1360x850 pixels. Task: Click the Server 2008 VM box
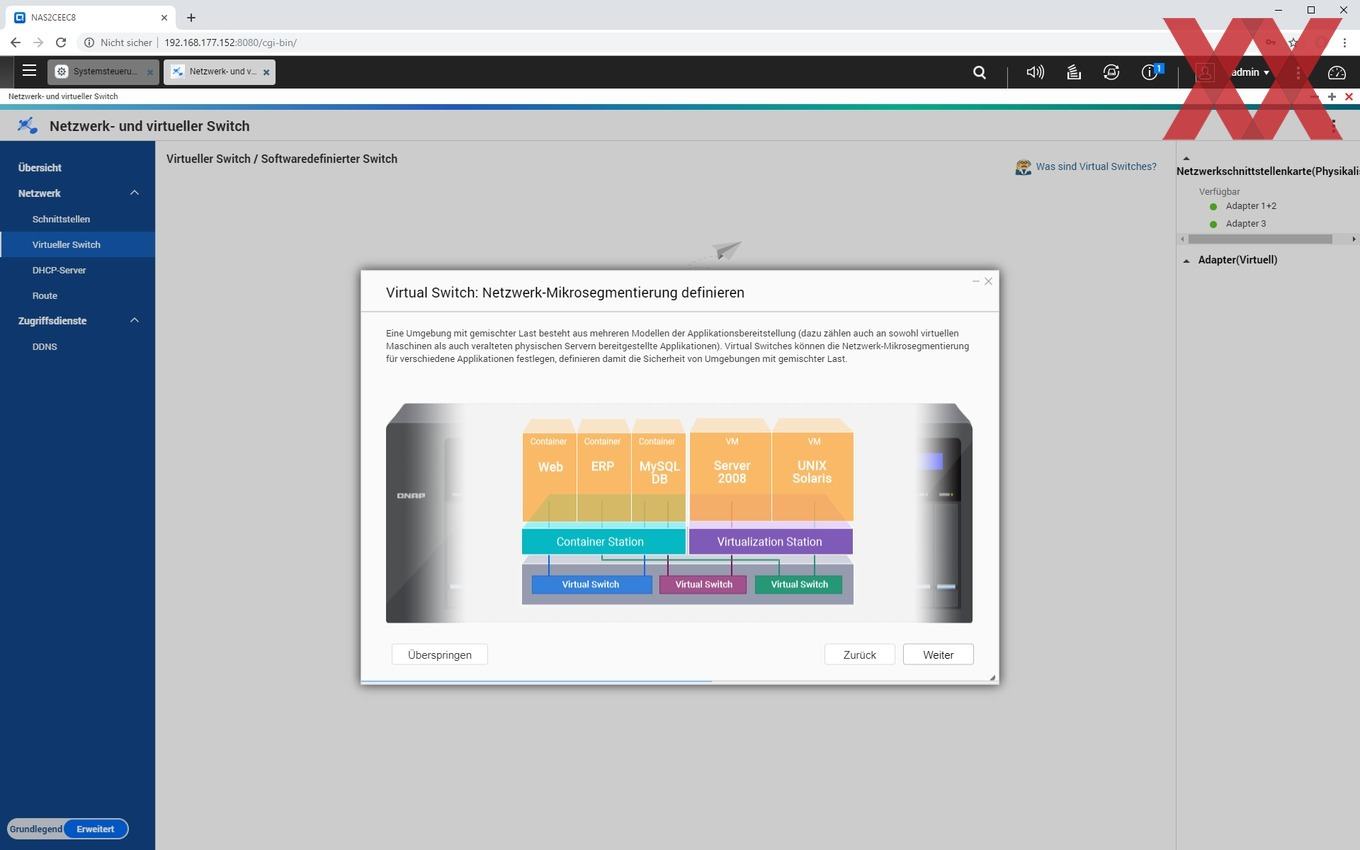coord(731,475)
